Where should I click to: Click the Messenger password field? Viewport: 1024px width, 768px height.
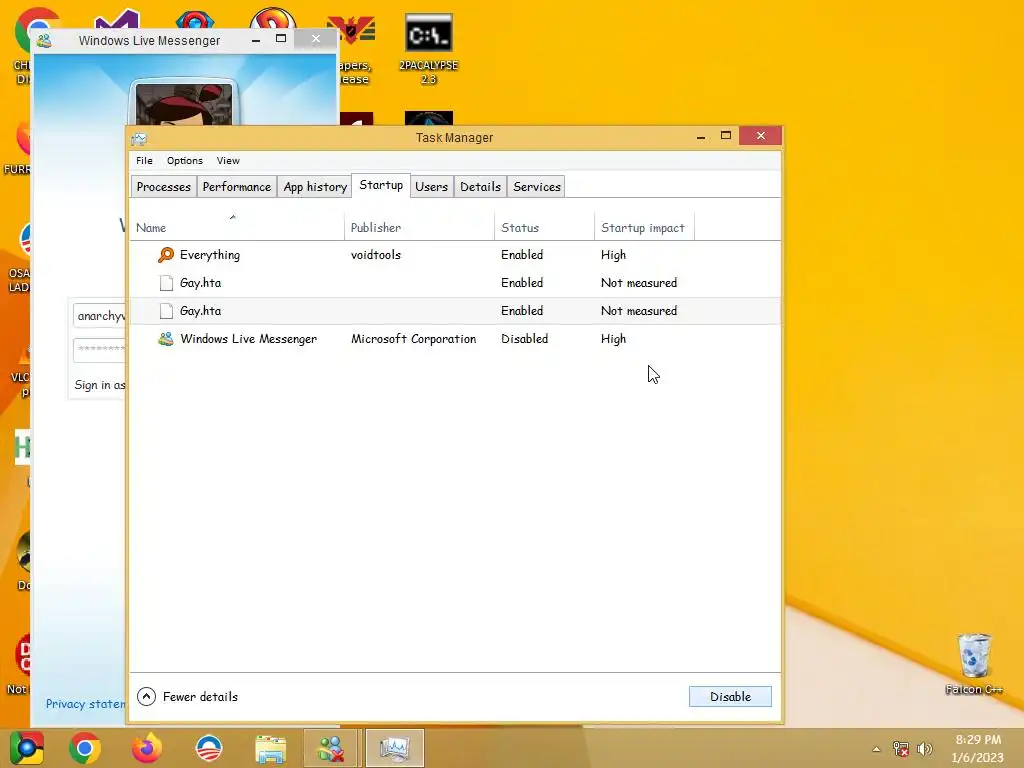click(99, 349)
